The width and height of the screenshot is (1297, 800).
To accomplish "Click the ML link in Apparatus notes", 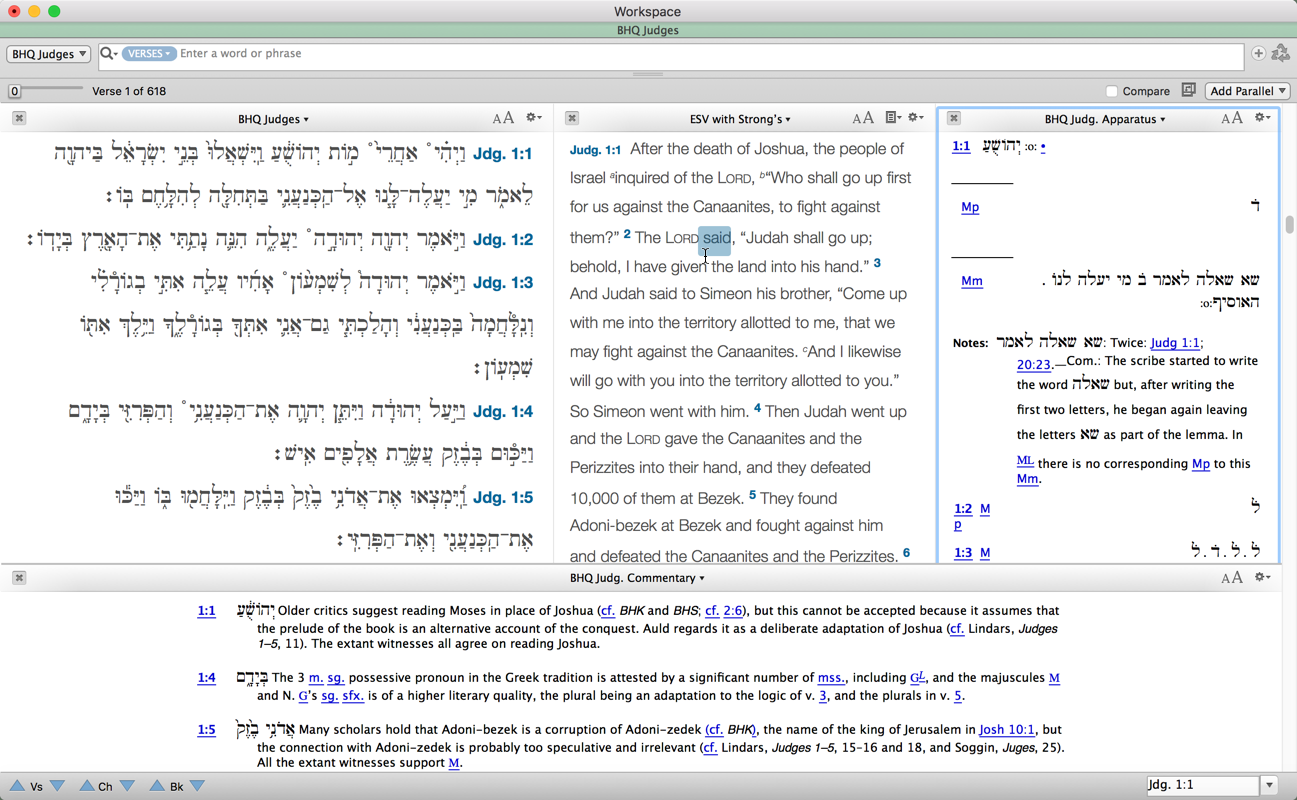I will (1025, 461).
